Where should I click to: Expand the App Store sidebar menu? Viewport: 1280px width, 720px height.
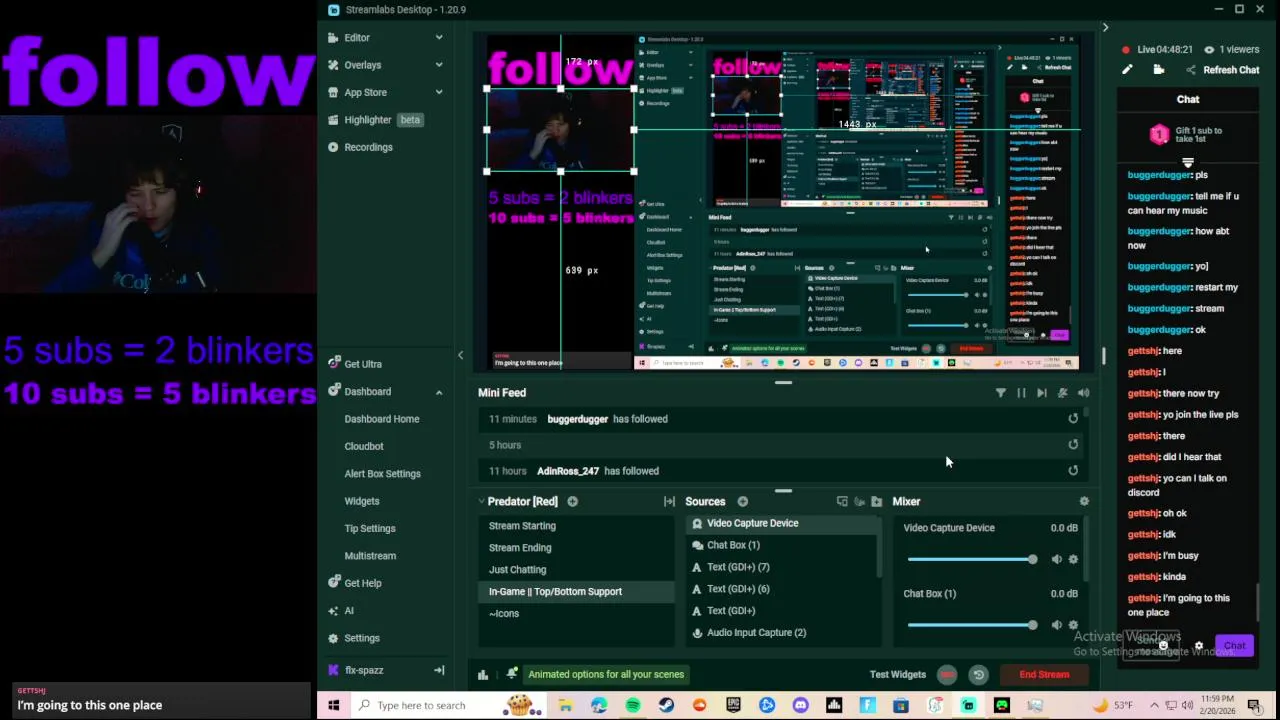pyautogui.click(x=438, y=92)
